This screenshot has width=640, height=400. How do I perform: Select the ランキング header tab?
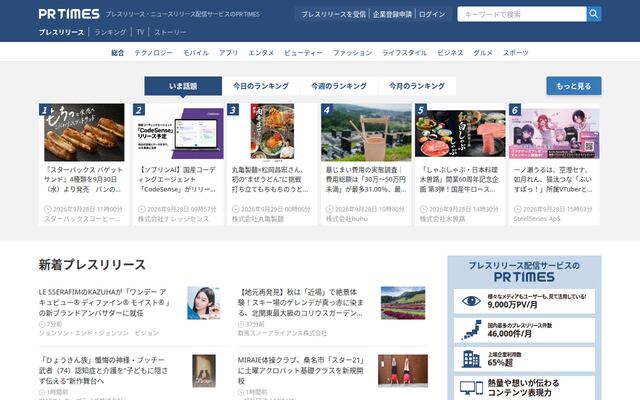coord(110,32)
